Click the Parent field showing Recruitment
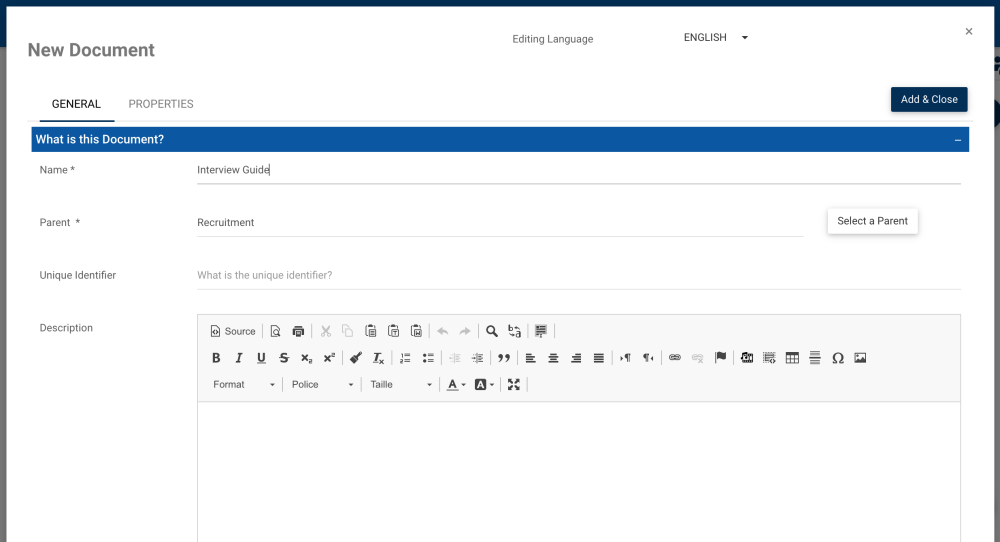Image resolution: width=1000 pixels, height=542 pixels. [500, 223]
